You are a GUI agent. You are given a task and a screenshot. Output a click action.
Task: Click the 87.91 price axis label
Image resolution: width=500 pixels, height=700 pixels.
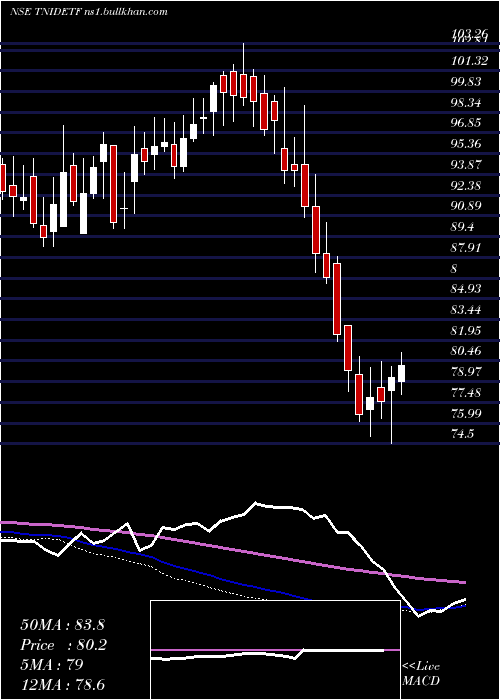[466, 247]
